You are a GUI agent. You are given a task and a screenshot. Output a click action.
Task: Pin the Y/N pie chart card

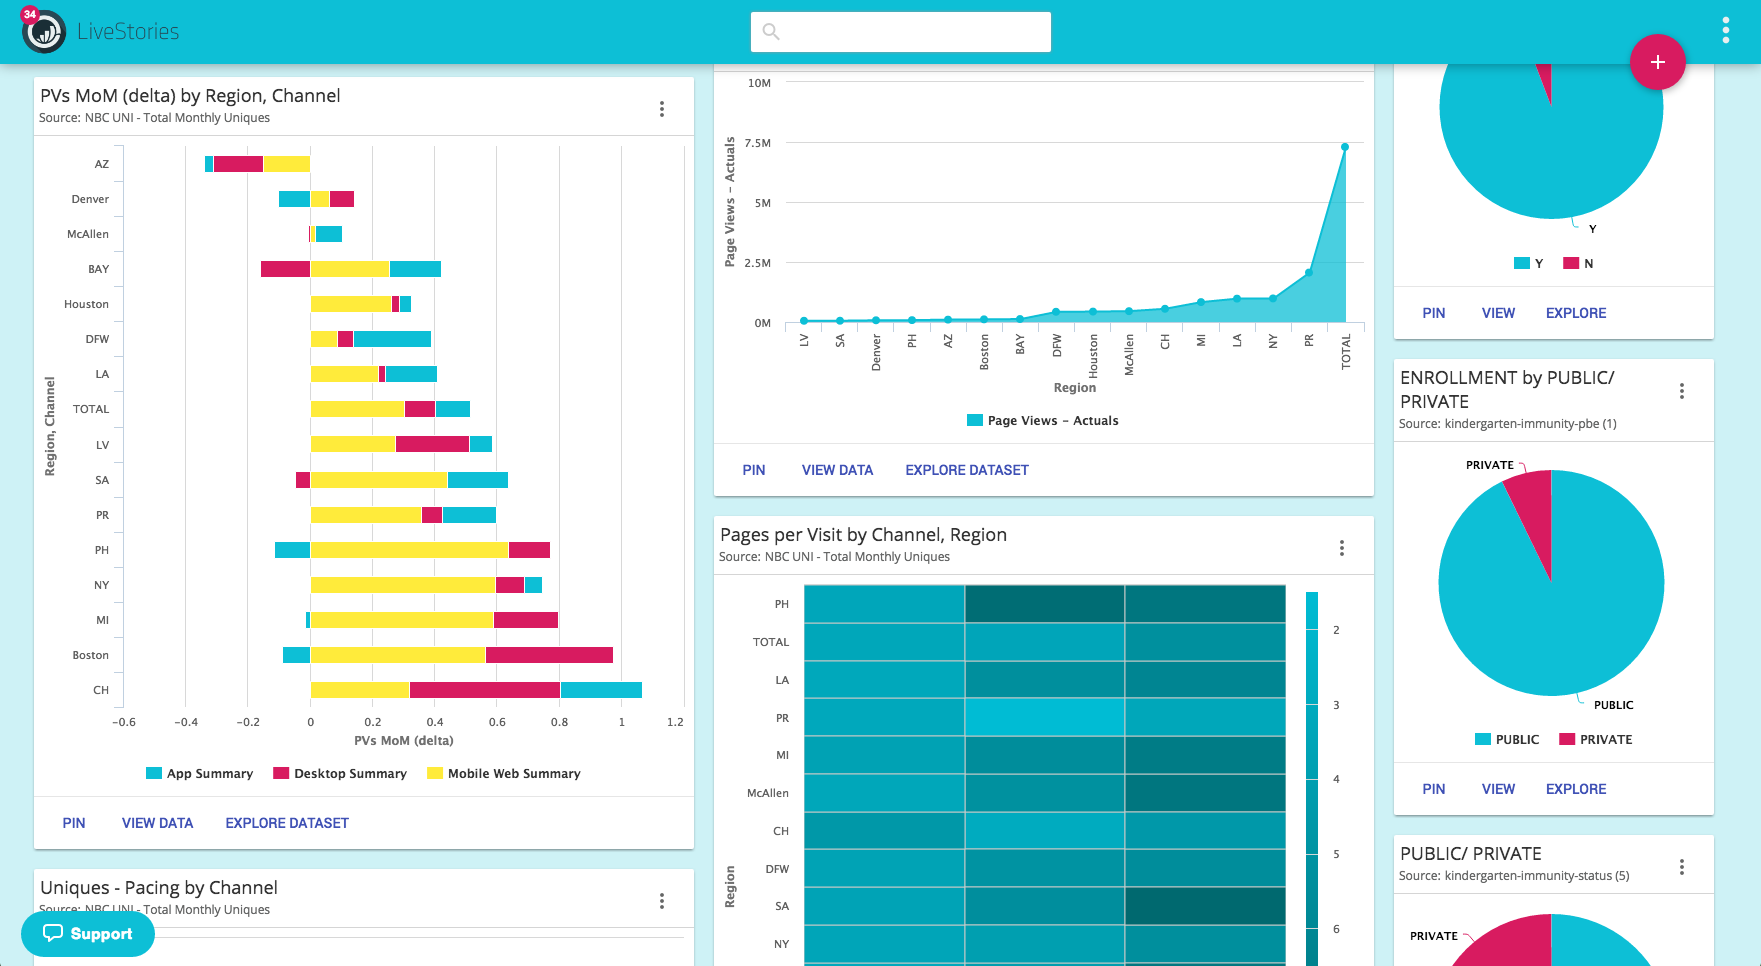(x=1434, y=313)
